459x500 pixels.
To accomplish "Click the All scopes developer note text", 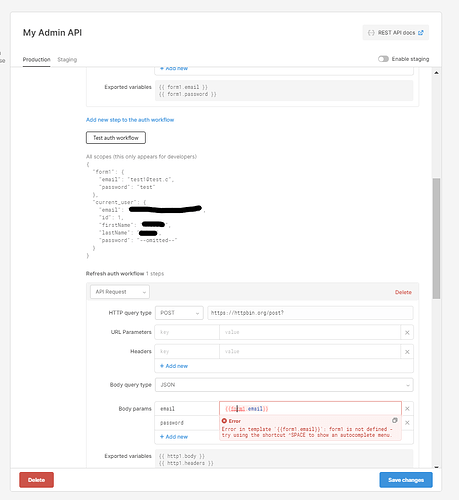I will [x=141, y=157].
